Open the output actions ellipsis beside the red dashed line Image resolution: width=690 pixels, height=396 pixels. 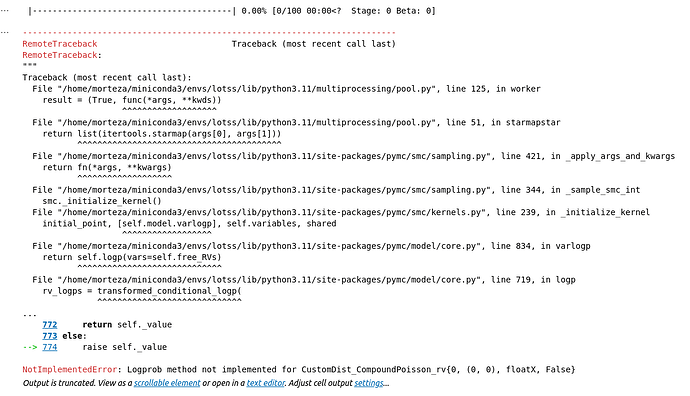pyautogui.click(x=4, y=32)
